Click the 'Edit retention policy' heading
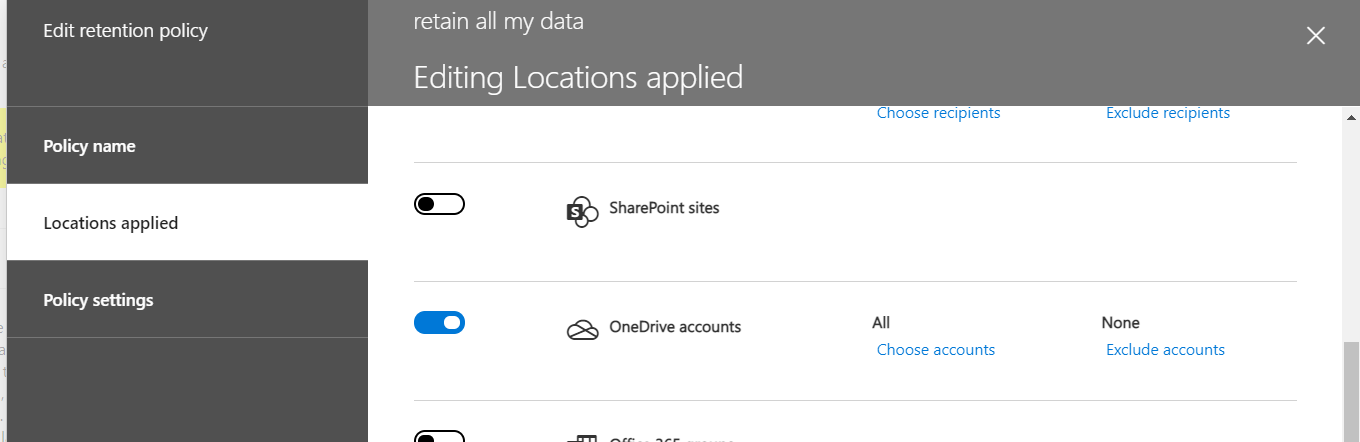Viewport: 1360px width, 442px height. [x=126, y=31]
